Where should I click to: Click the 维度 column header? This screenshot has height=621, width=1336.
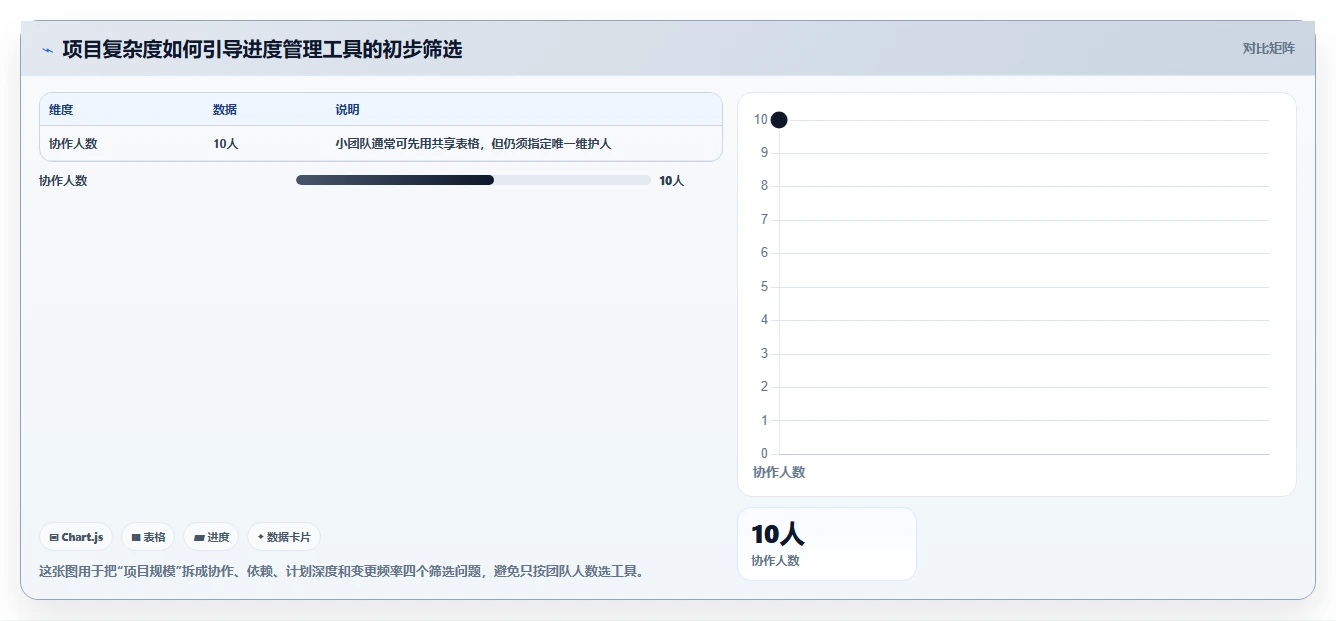point(61,110)
